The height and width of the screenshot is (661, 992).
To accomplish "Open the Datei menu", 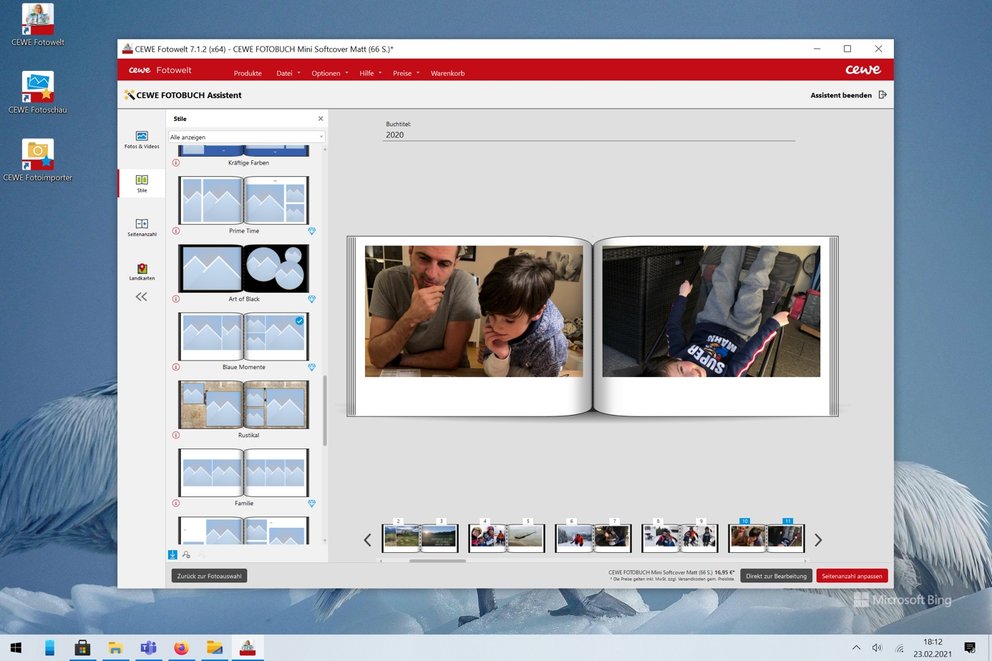I will 288,73.
